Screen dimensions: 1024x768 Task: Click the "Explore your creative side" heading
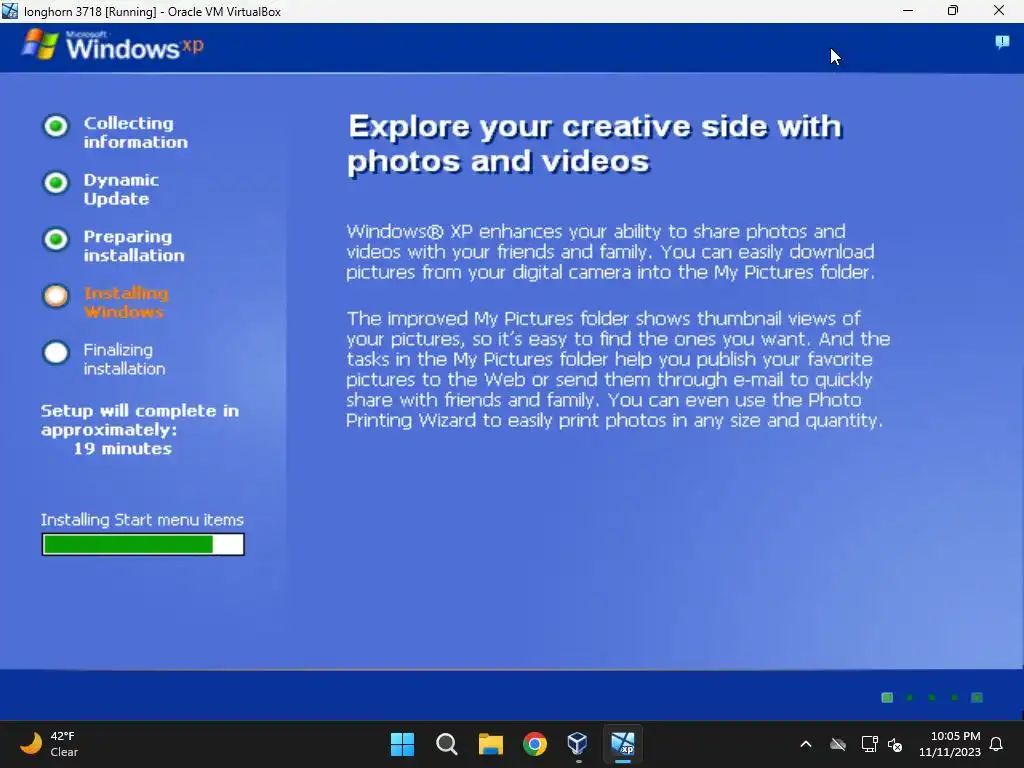point(595,144)
